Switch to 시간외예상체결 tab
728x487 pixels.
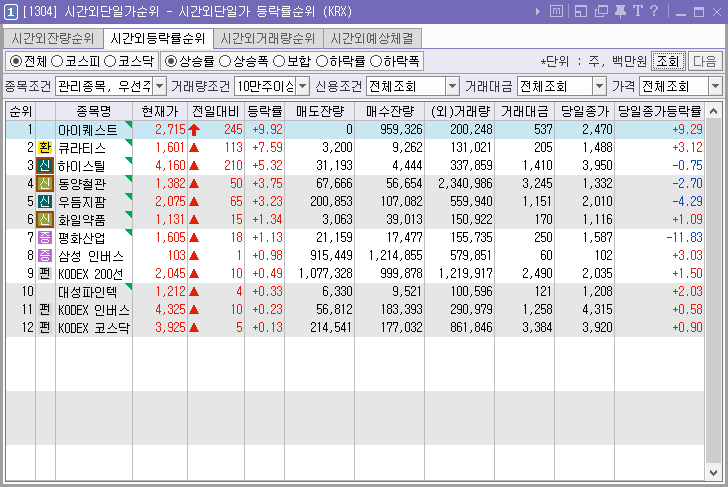click(x=372, y=39)
